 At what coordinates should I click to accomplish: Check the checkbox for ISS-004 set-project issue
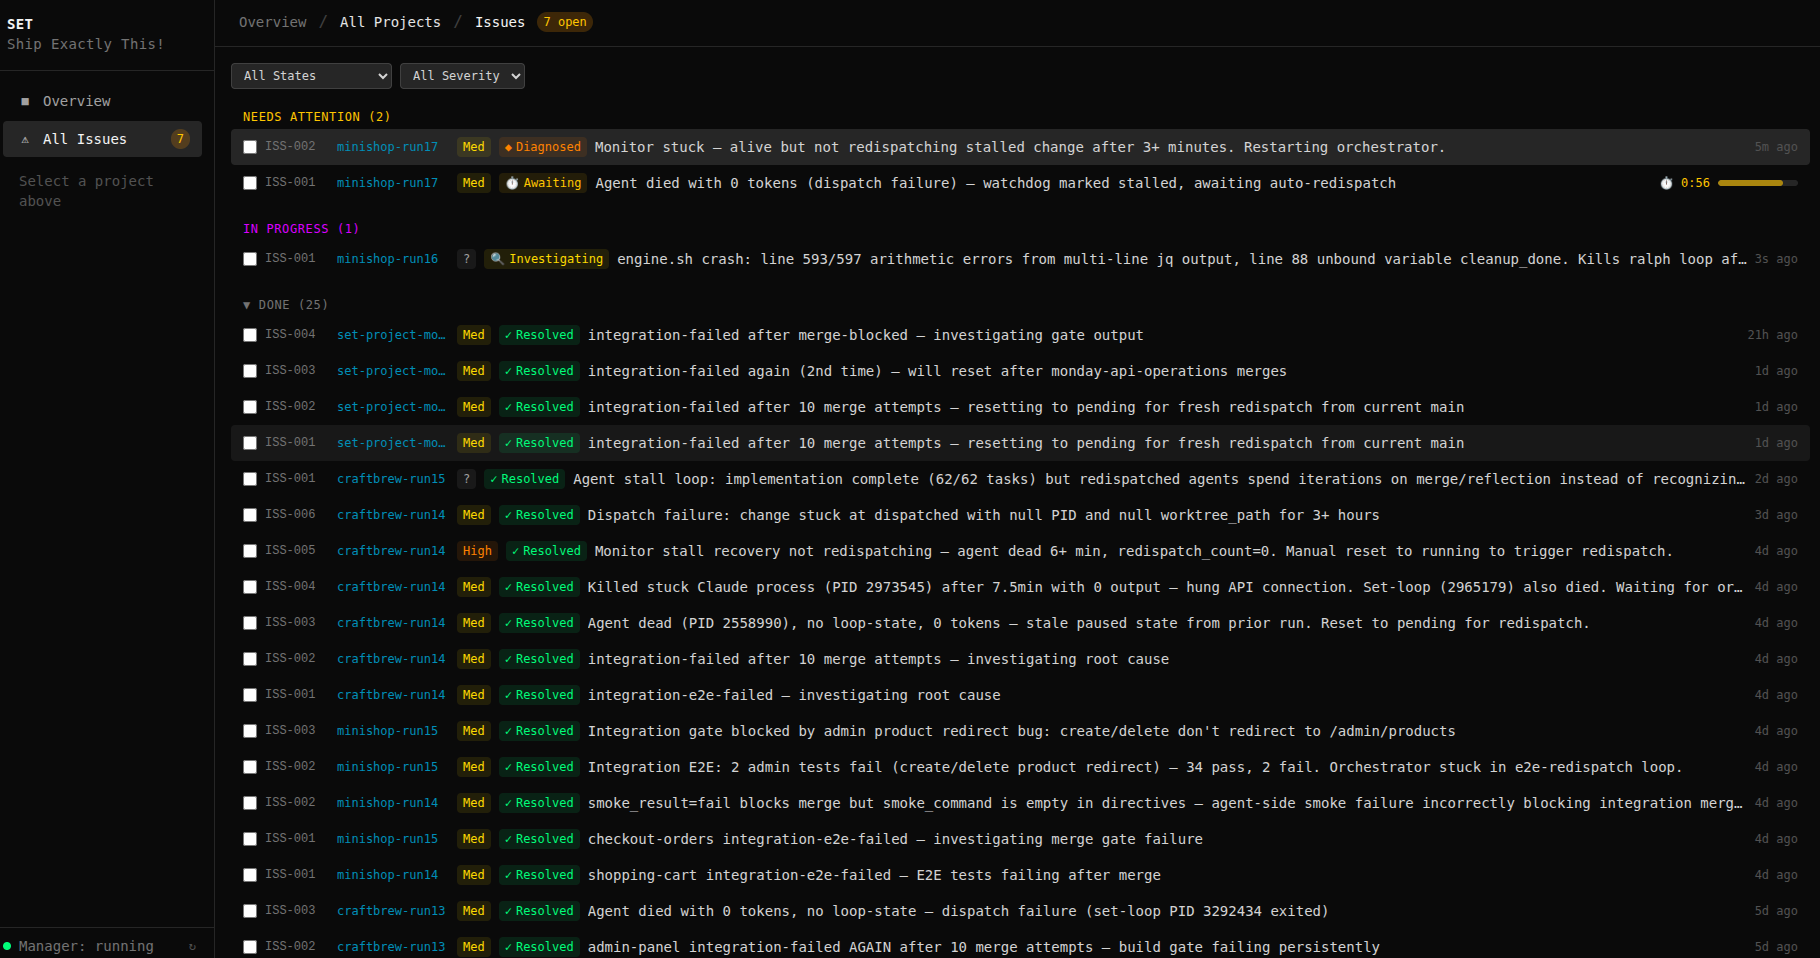(250, 335)
